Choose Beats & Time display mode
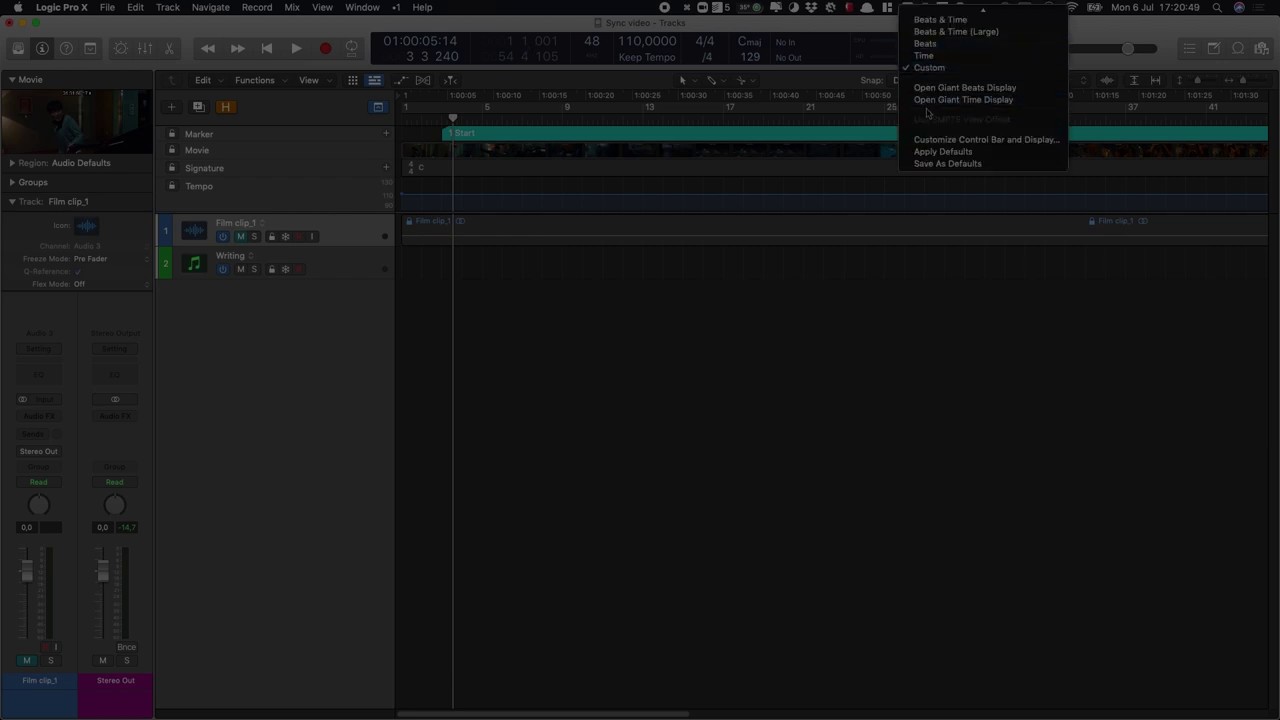Image resolution: width=1280 pixels, height=720 pixels. (940, 20)
